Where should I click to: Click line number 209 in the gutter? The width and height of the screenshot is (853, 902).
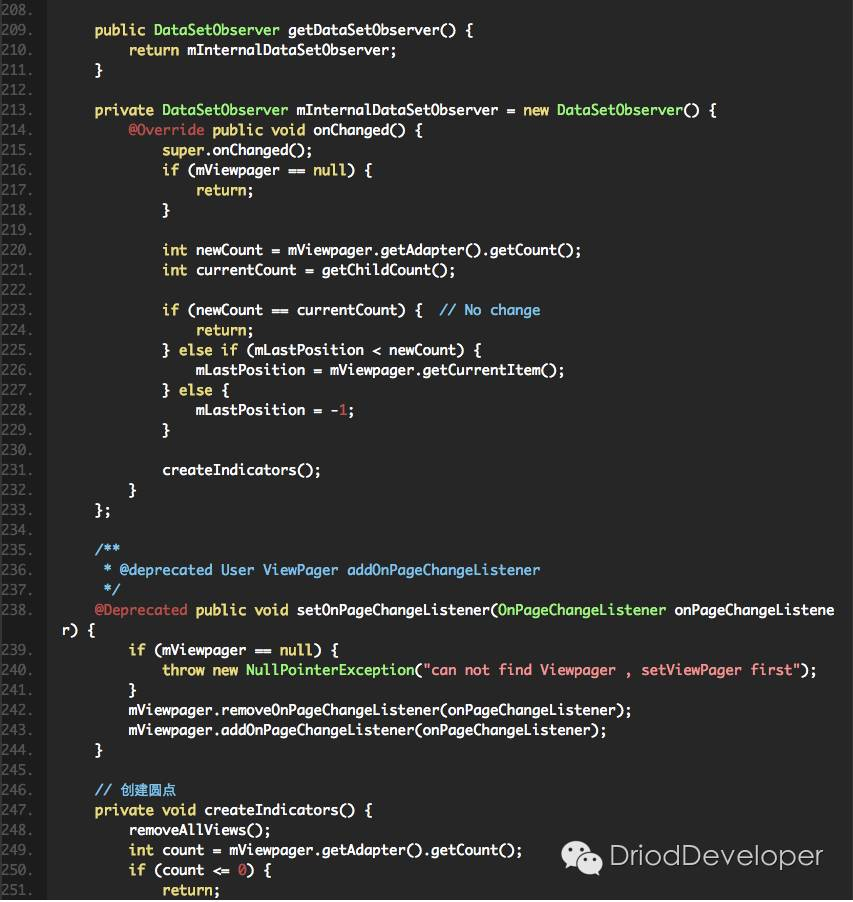point(16,30)
